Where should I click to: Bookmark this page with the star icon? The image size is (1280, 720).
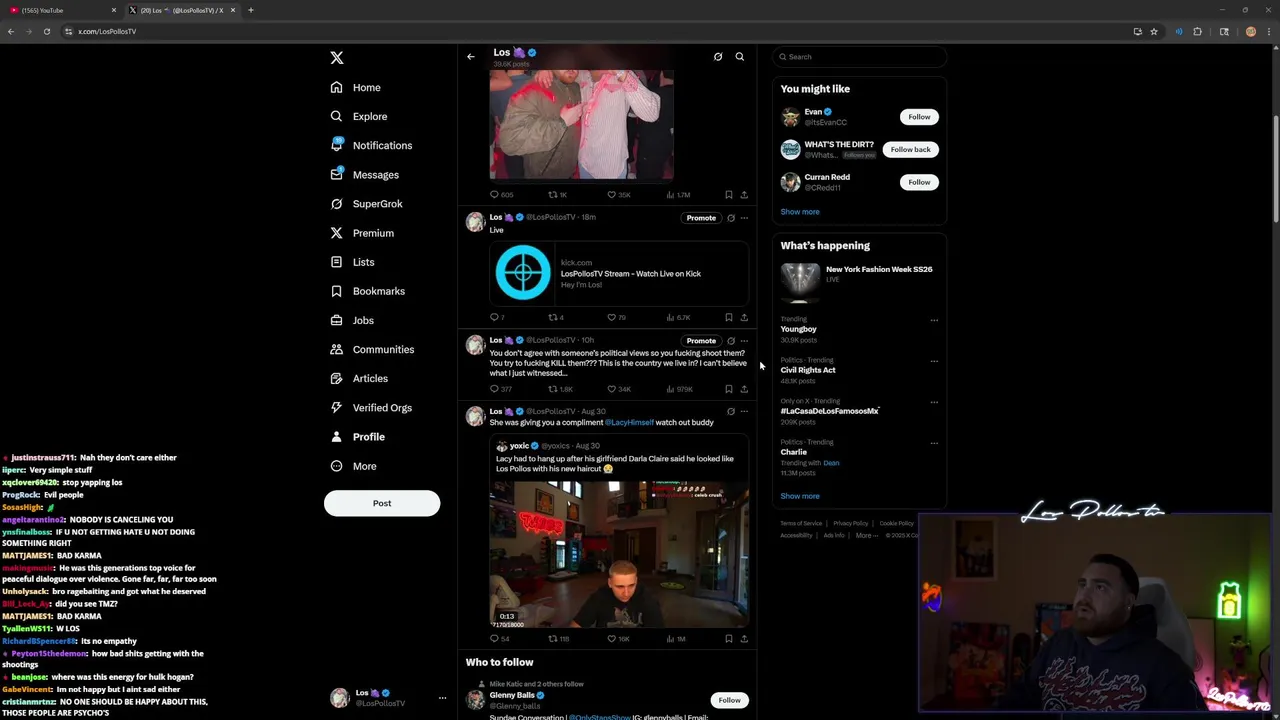click(x=1154, y=31)
